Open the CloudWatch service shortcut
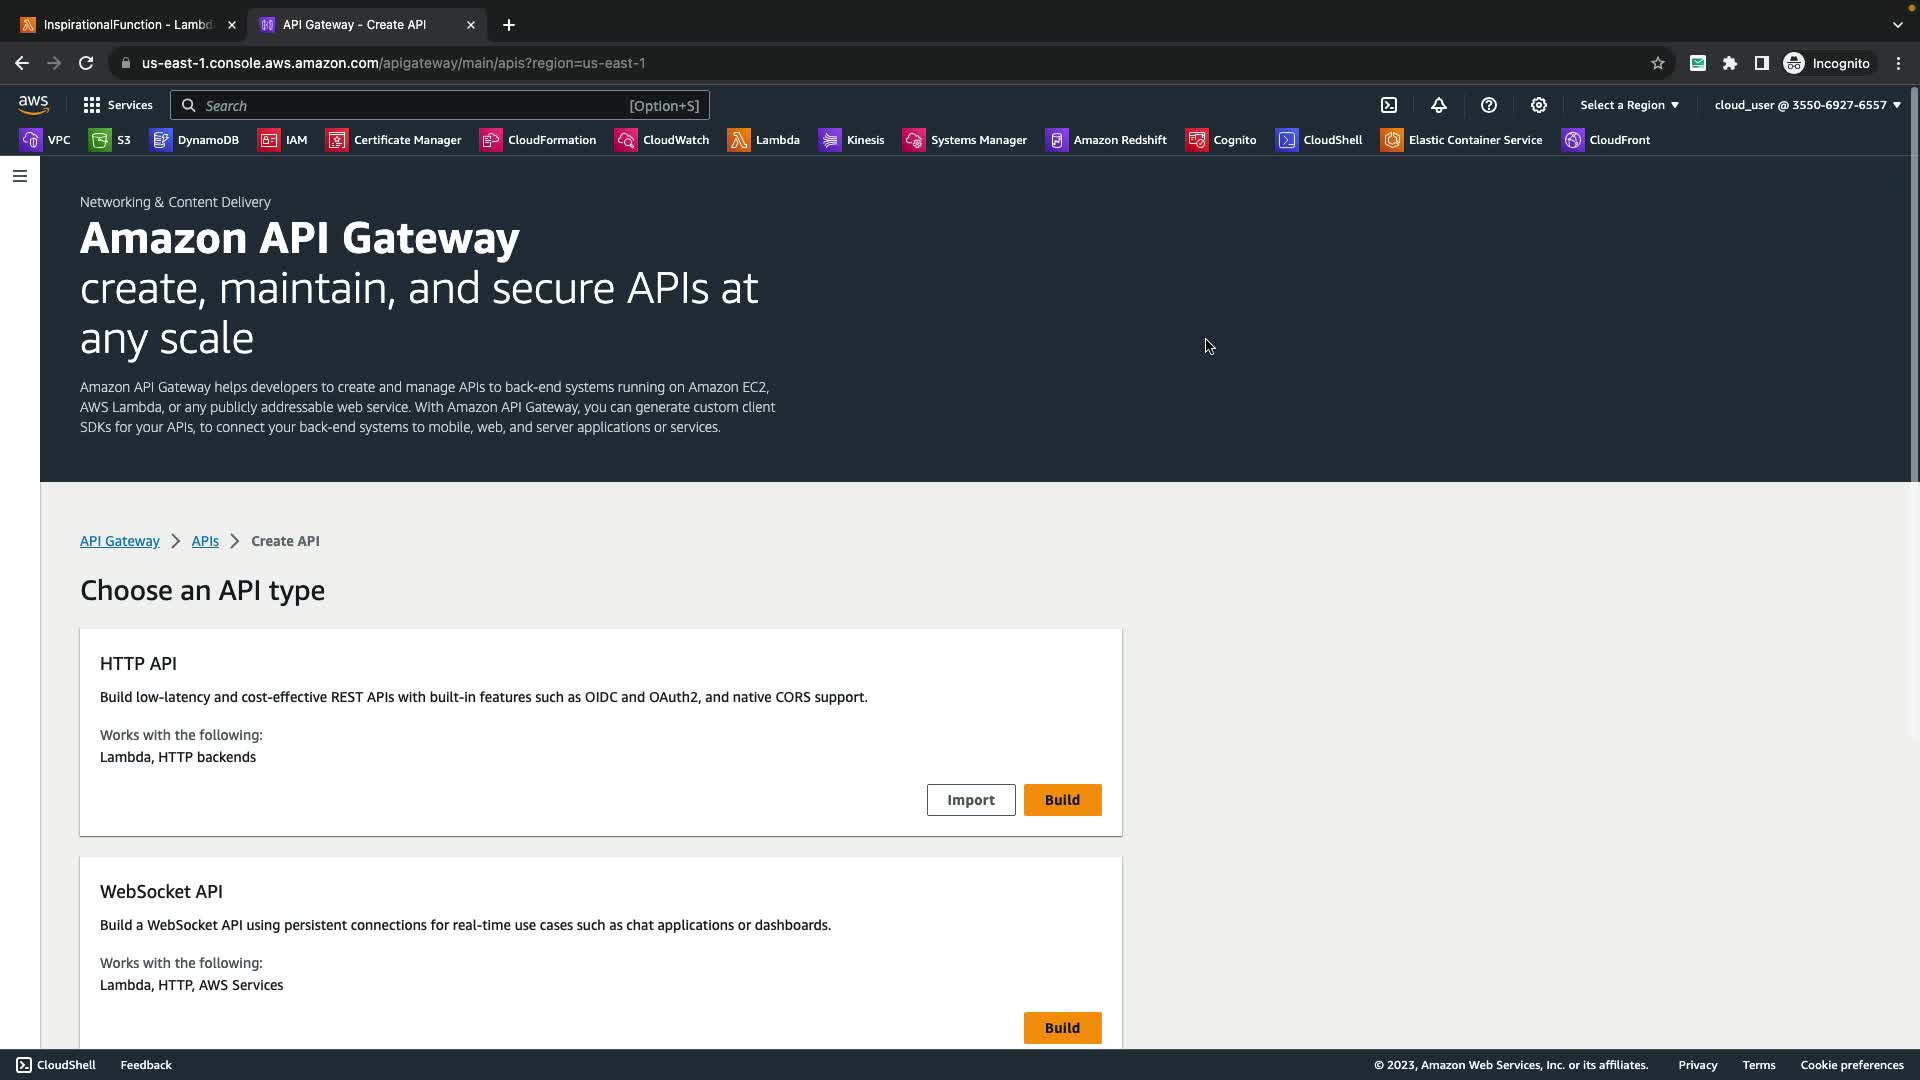Screen dimensions: 1920x1080 click(x=662, y=140)
